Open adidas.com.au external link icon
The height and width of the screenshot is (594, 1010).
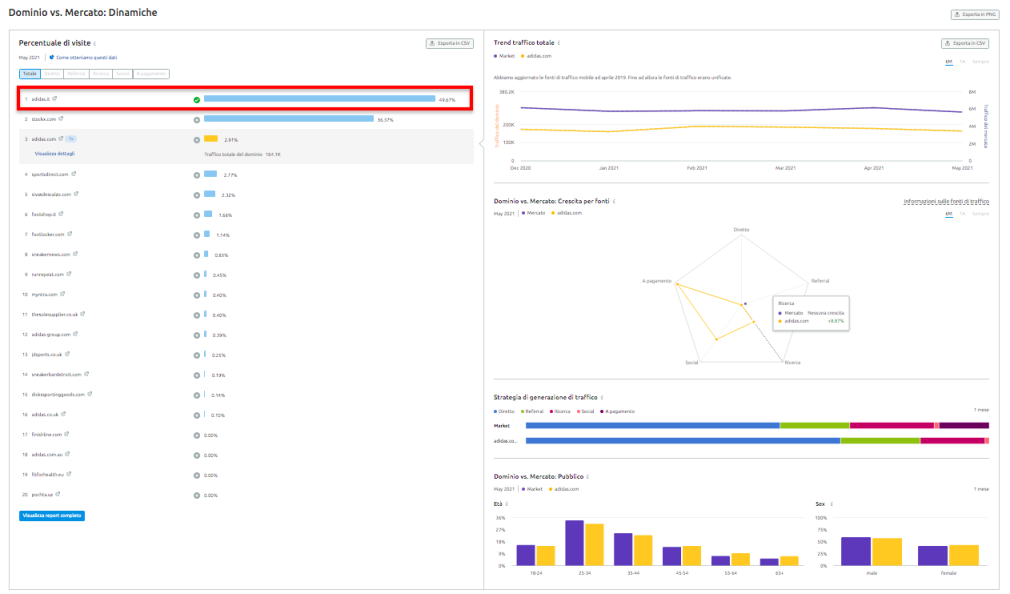tap(68, 454)
